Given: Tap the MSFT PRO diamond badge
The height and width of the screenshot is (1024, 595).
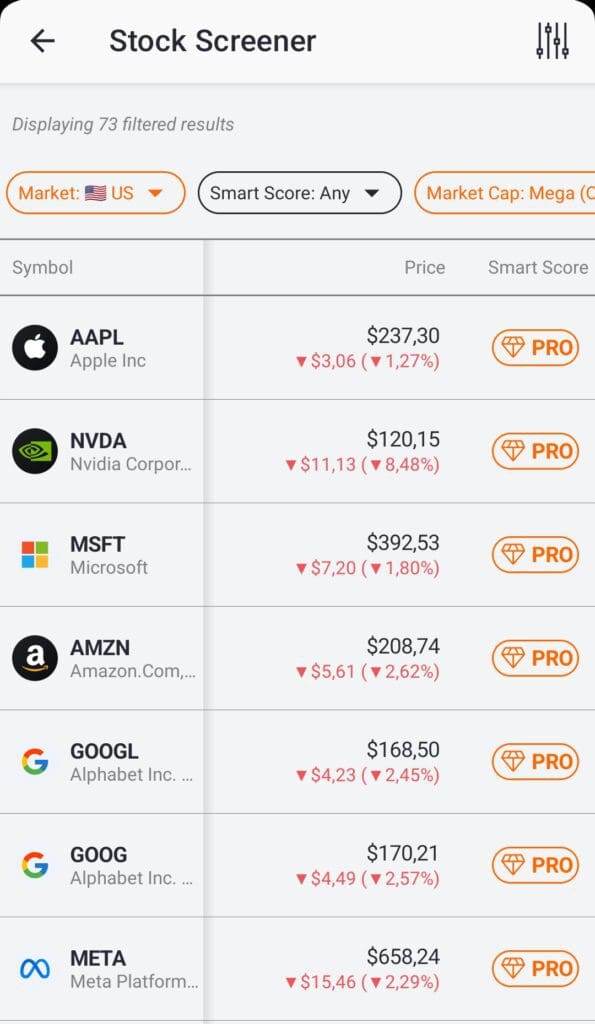Looking at the screenshot, I should coord(535,555).
